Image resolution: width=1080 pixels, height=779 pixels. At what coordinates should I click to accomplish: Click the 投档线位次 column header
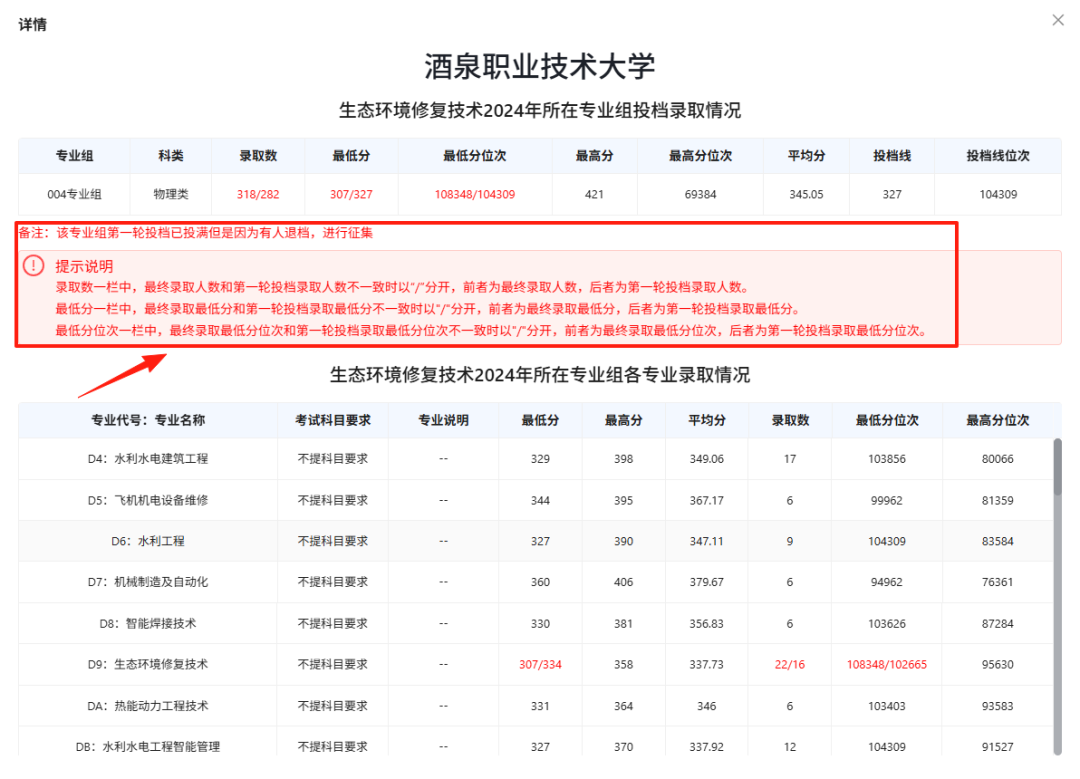click(998, 154)
